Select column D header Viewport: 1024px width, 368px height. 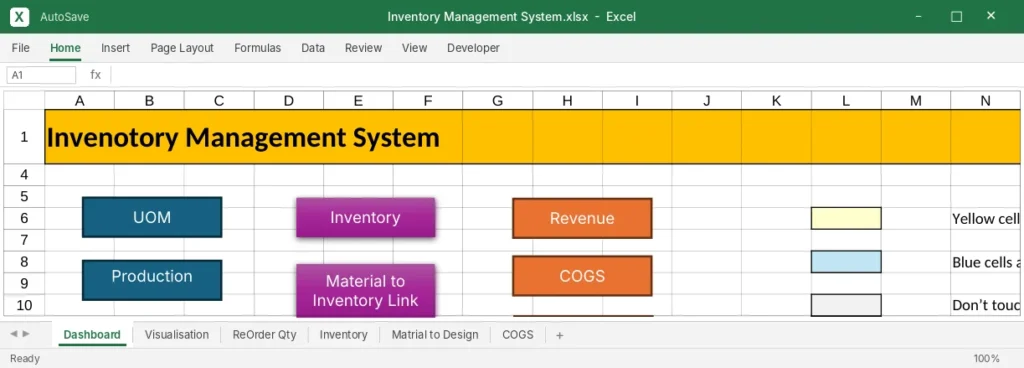tap(289, 100)
